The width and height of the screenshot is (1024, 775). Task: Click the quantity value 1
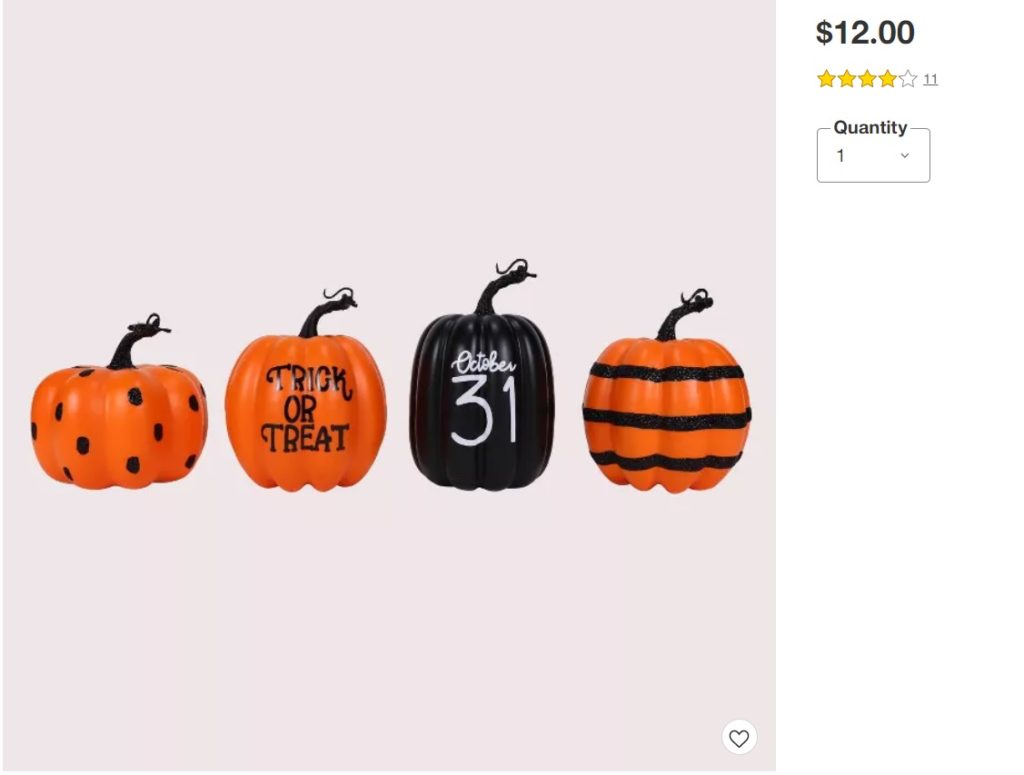840,156
